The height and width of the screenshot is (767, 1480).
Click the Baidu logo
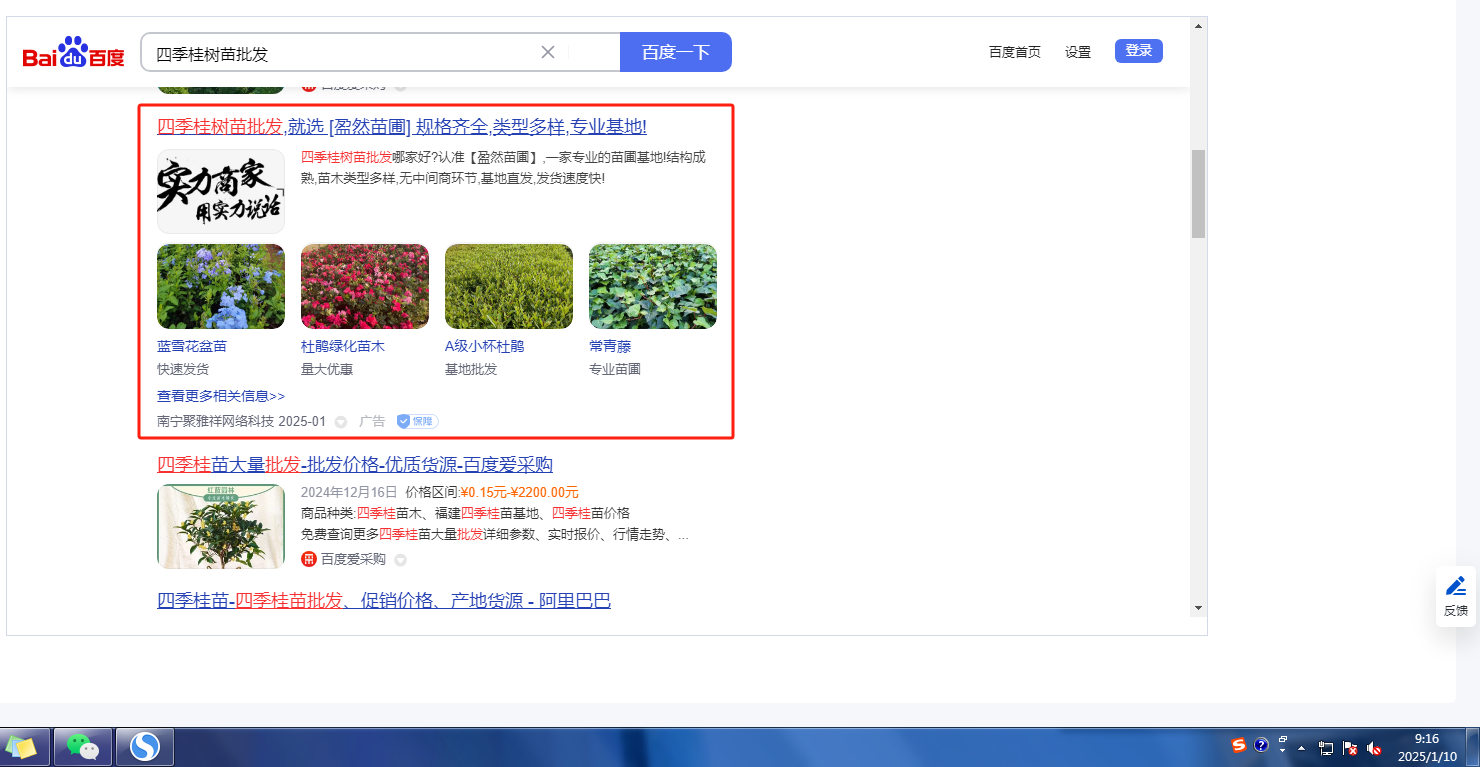(73, 53)
